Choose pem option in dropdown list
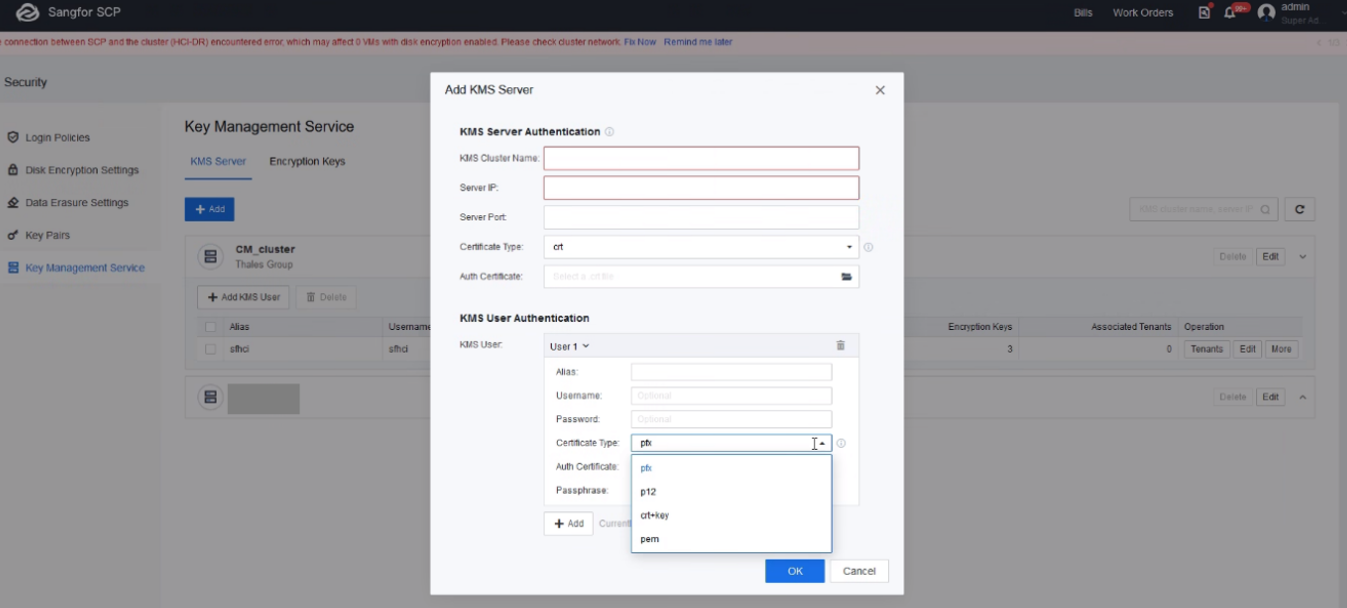Image resolution: width=1347 pixels, height=608 pixels. tap(650, 540)
